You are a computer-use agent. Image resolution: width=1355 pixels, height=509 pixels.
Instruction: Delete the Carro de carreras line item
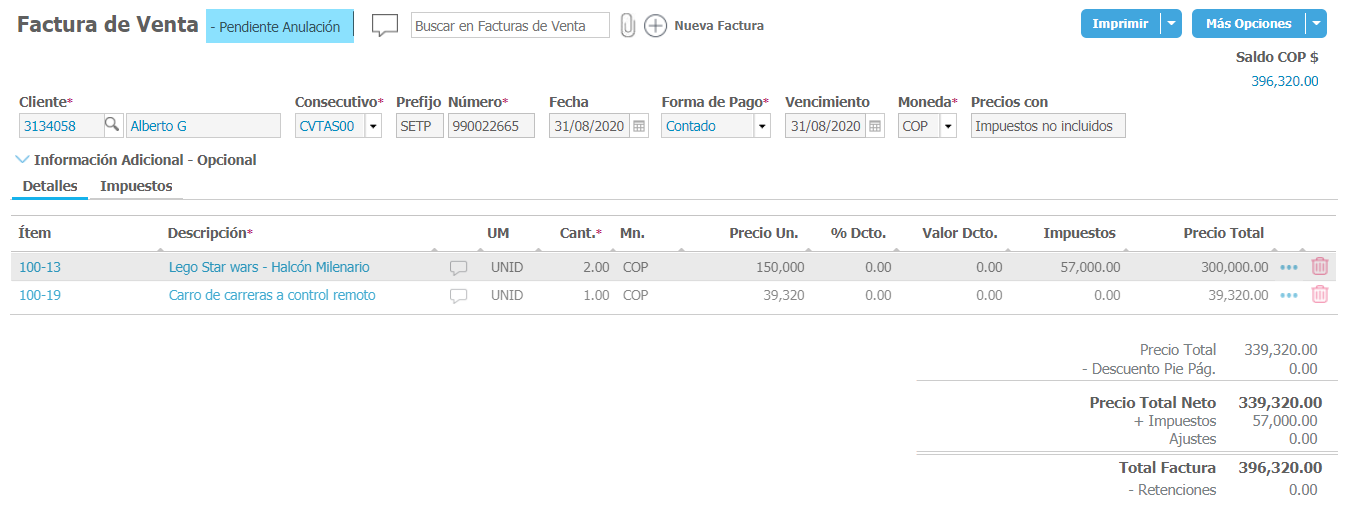(x=1320, y=295)
